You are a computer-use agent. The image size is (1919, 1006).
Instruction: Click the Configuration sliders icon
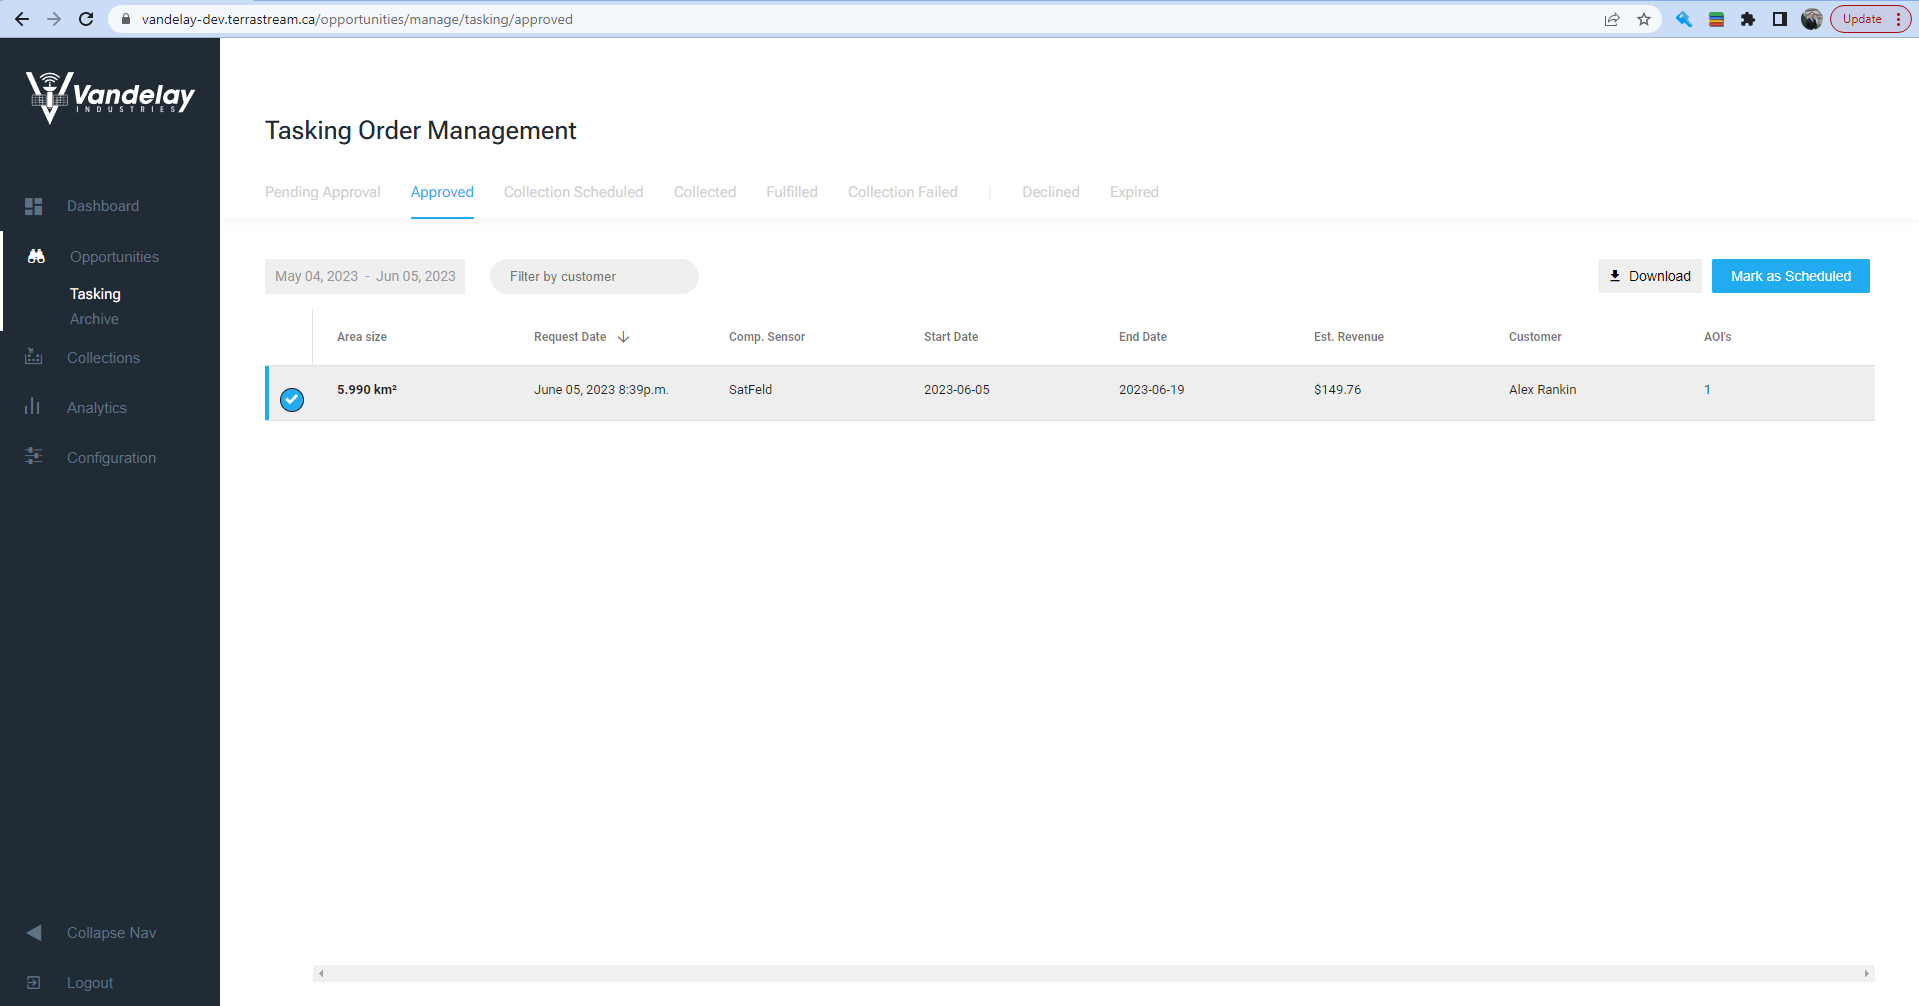pos(34,456)
